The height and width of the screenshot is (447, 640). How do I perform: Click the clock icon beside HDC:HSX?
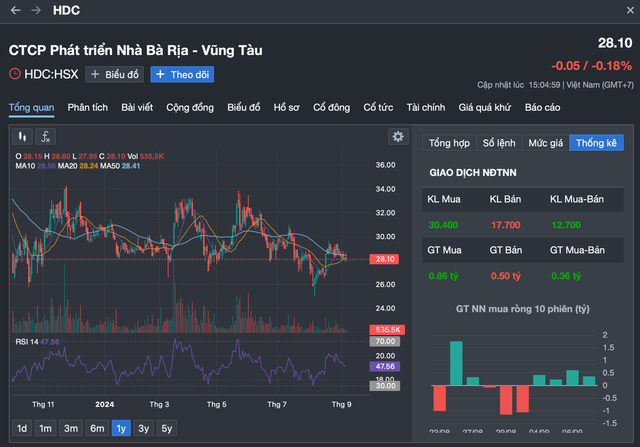click(x=15, y=74)
